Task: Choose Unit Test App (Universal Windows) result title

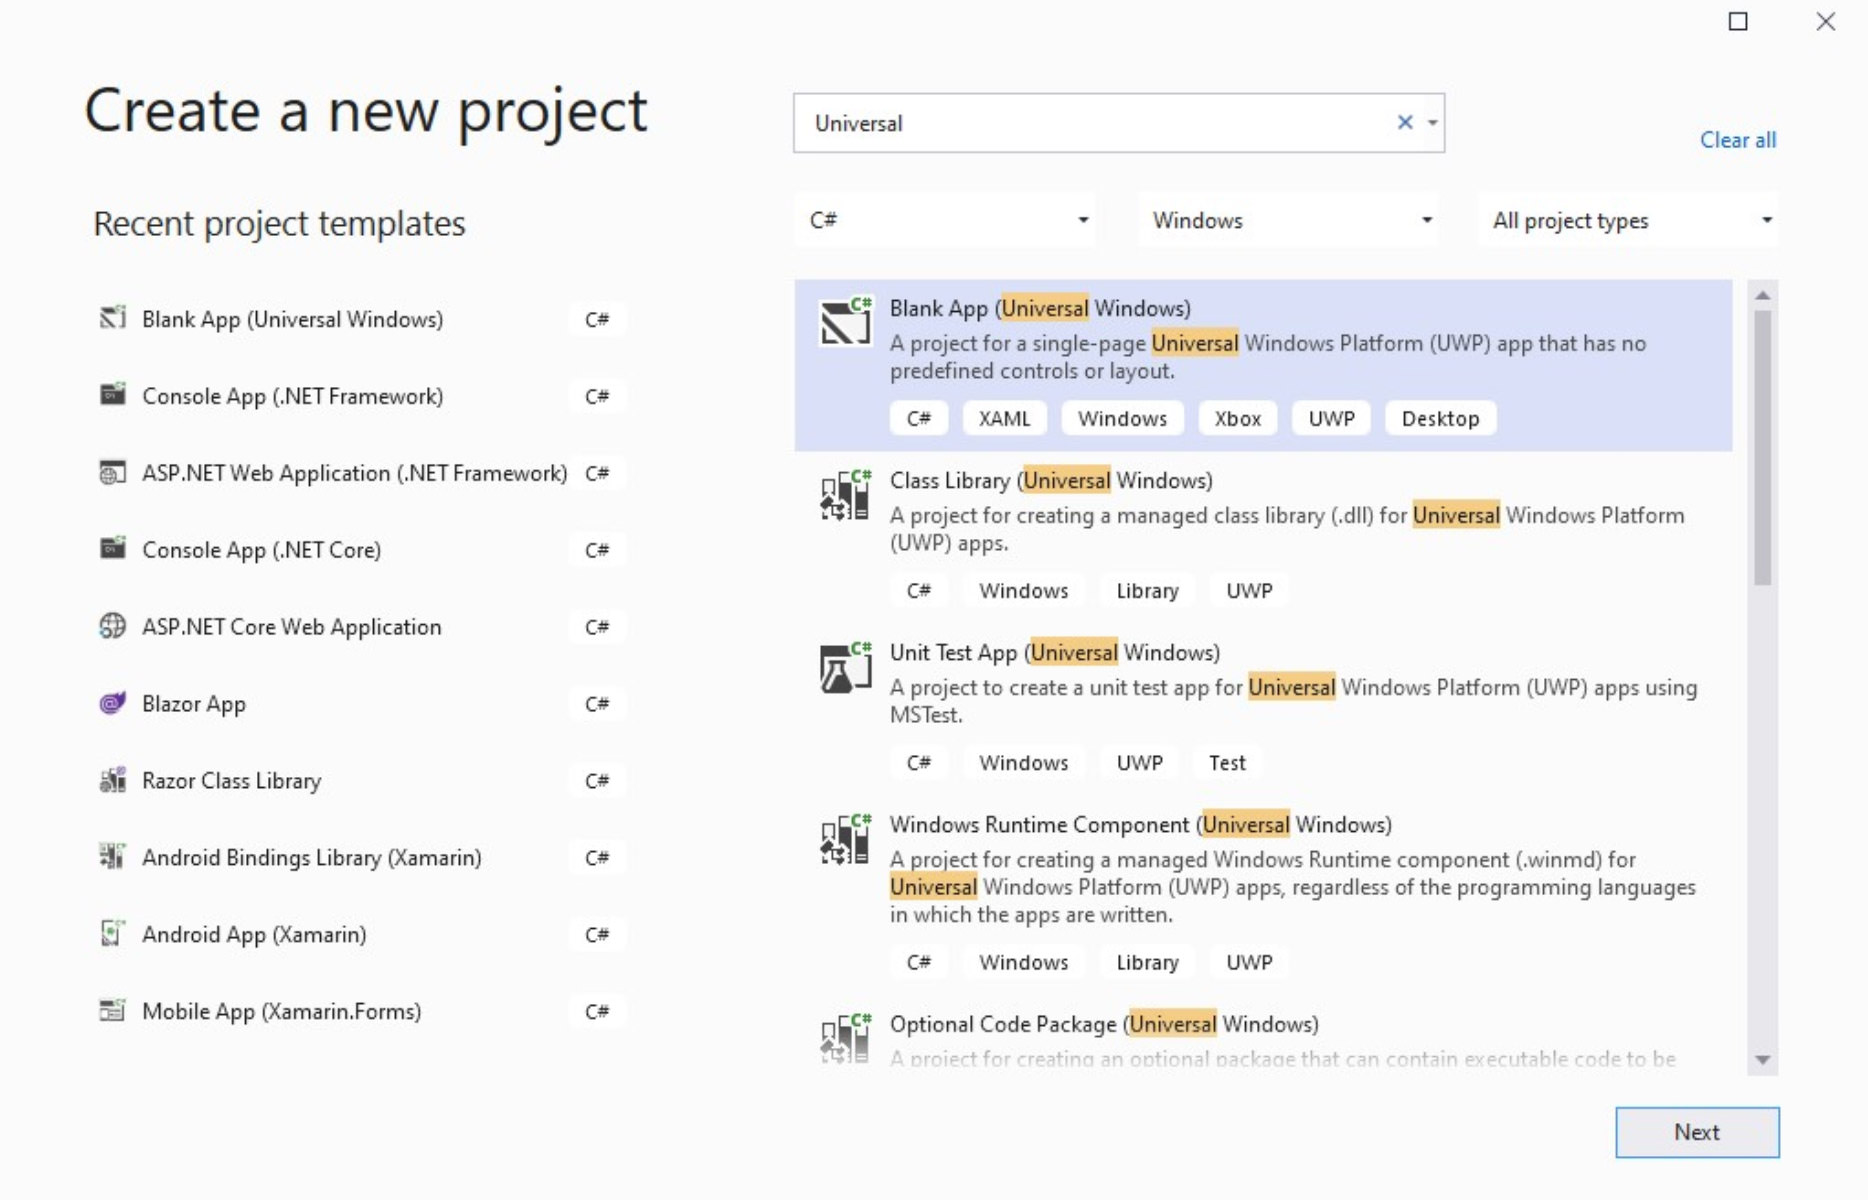Action: click(x=1055, y=653)
